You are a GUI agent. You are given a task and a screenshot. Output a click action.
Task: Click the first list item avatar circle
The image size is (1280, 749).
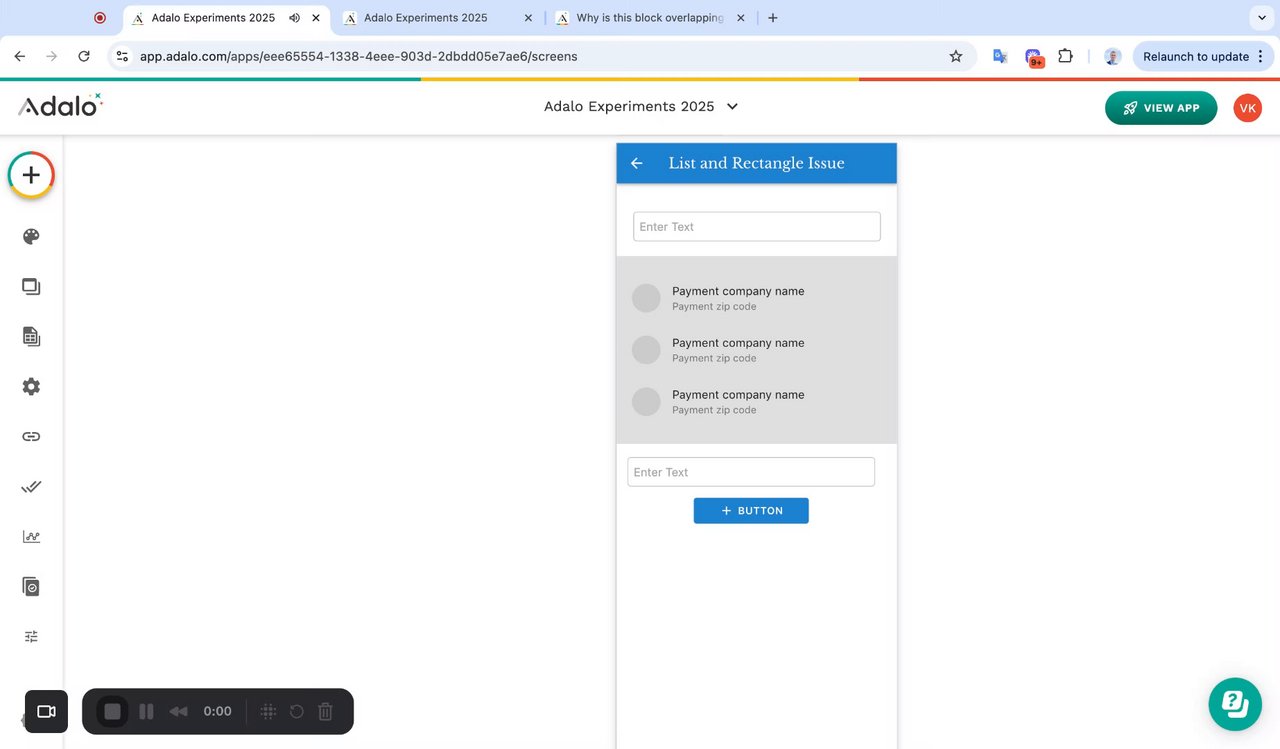point(647,298)
